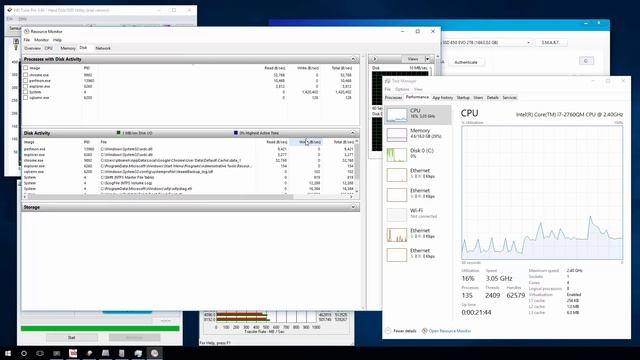Open the SSD 850 EVO drive dropdown

click(x=528, y=42)
